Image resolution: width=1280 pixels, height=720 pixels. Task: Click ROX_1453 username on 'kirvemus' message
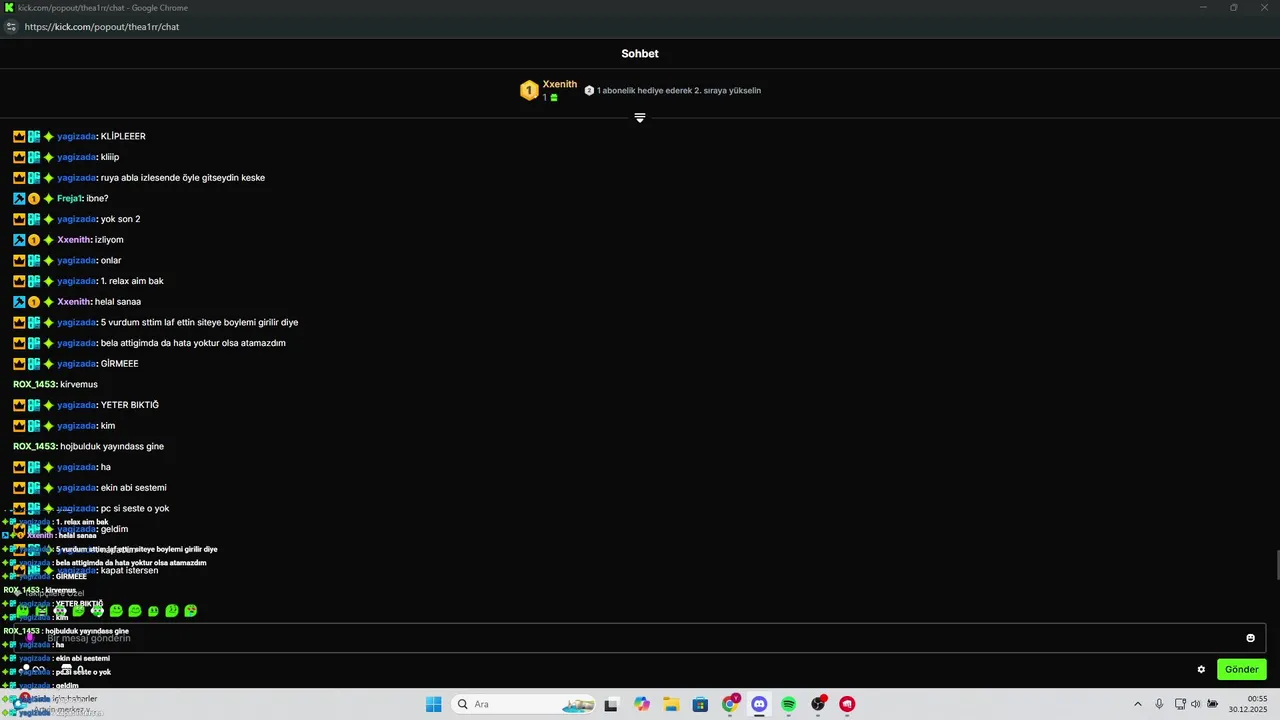click(34, 384)
